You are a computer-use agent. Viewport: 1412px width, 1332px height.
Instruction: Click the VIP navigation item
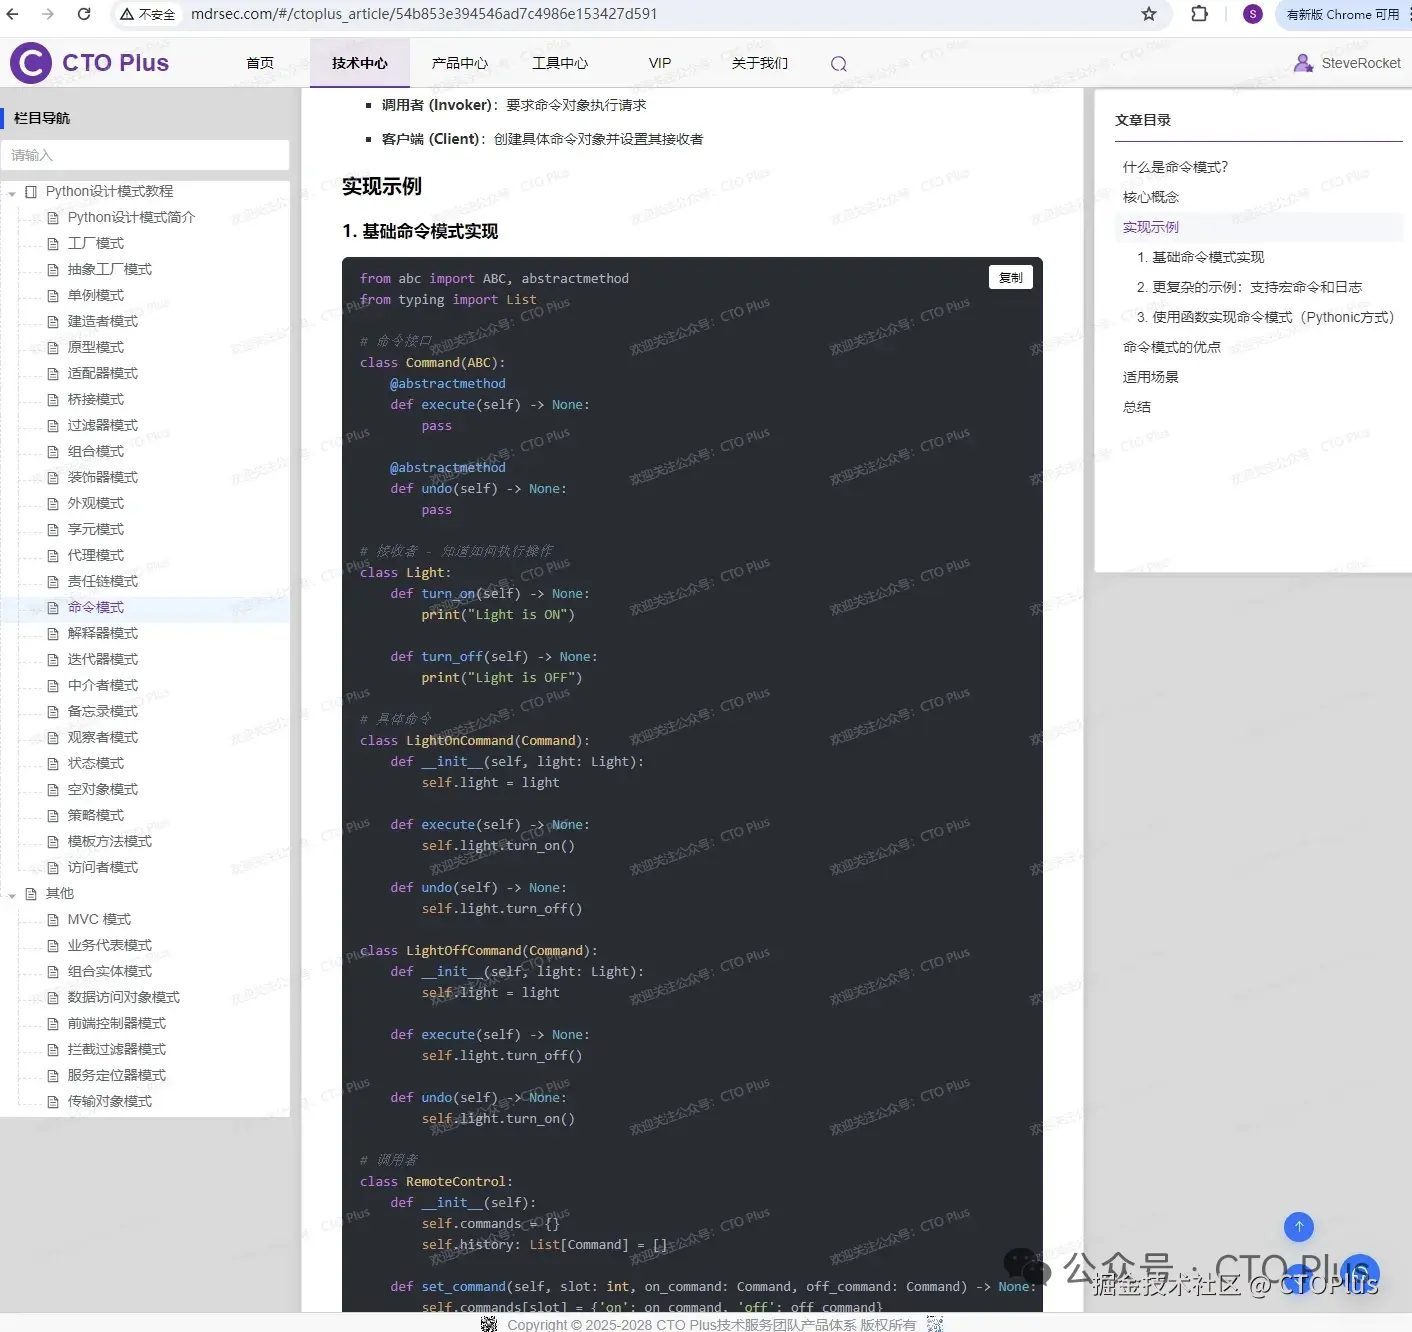coord(659,63)
